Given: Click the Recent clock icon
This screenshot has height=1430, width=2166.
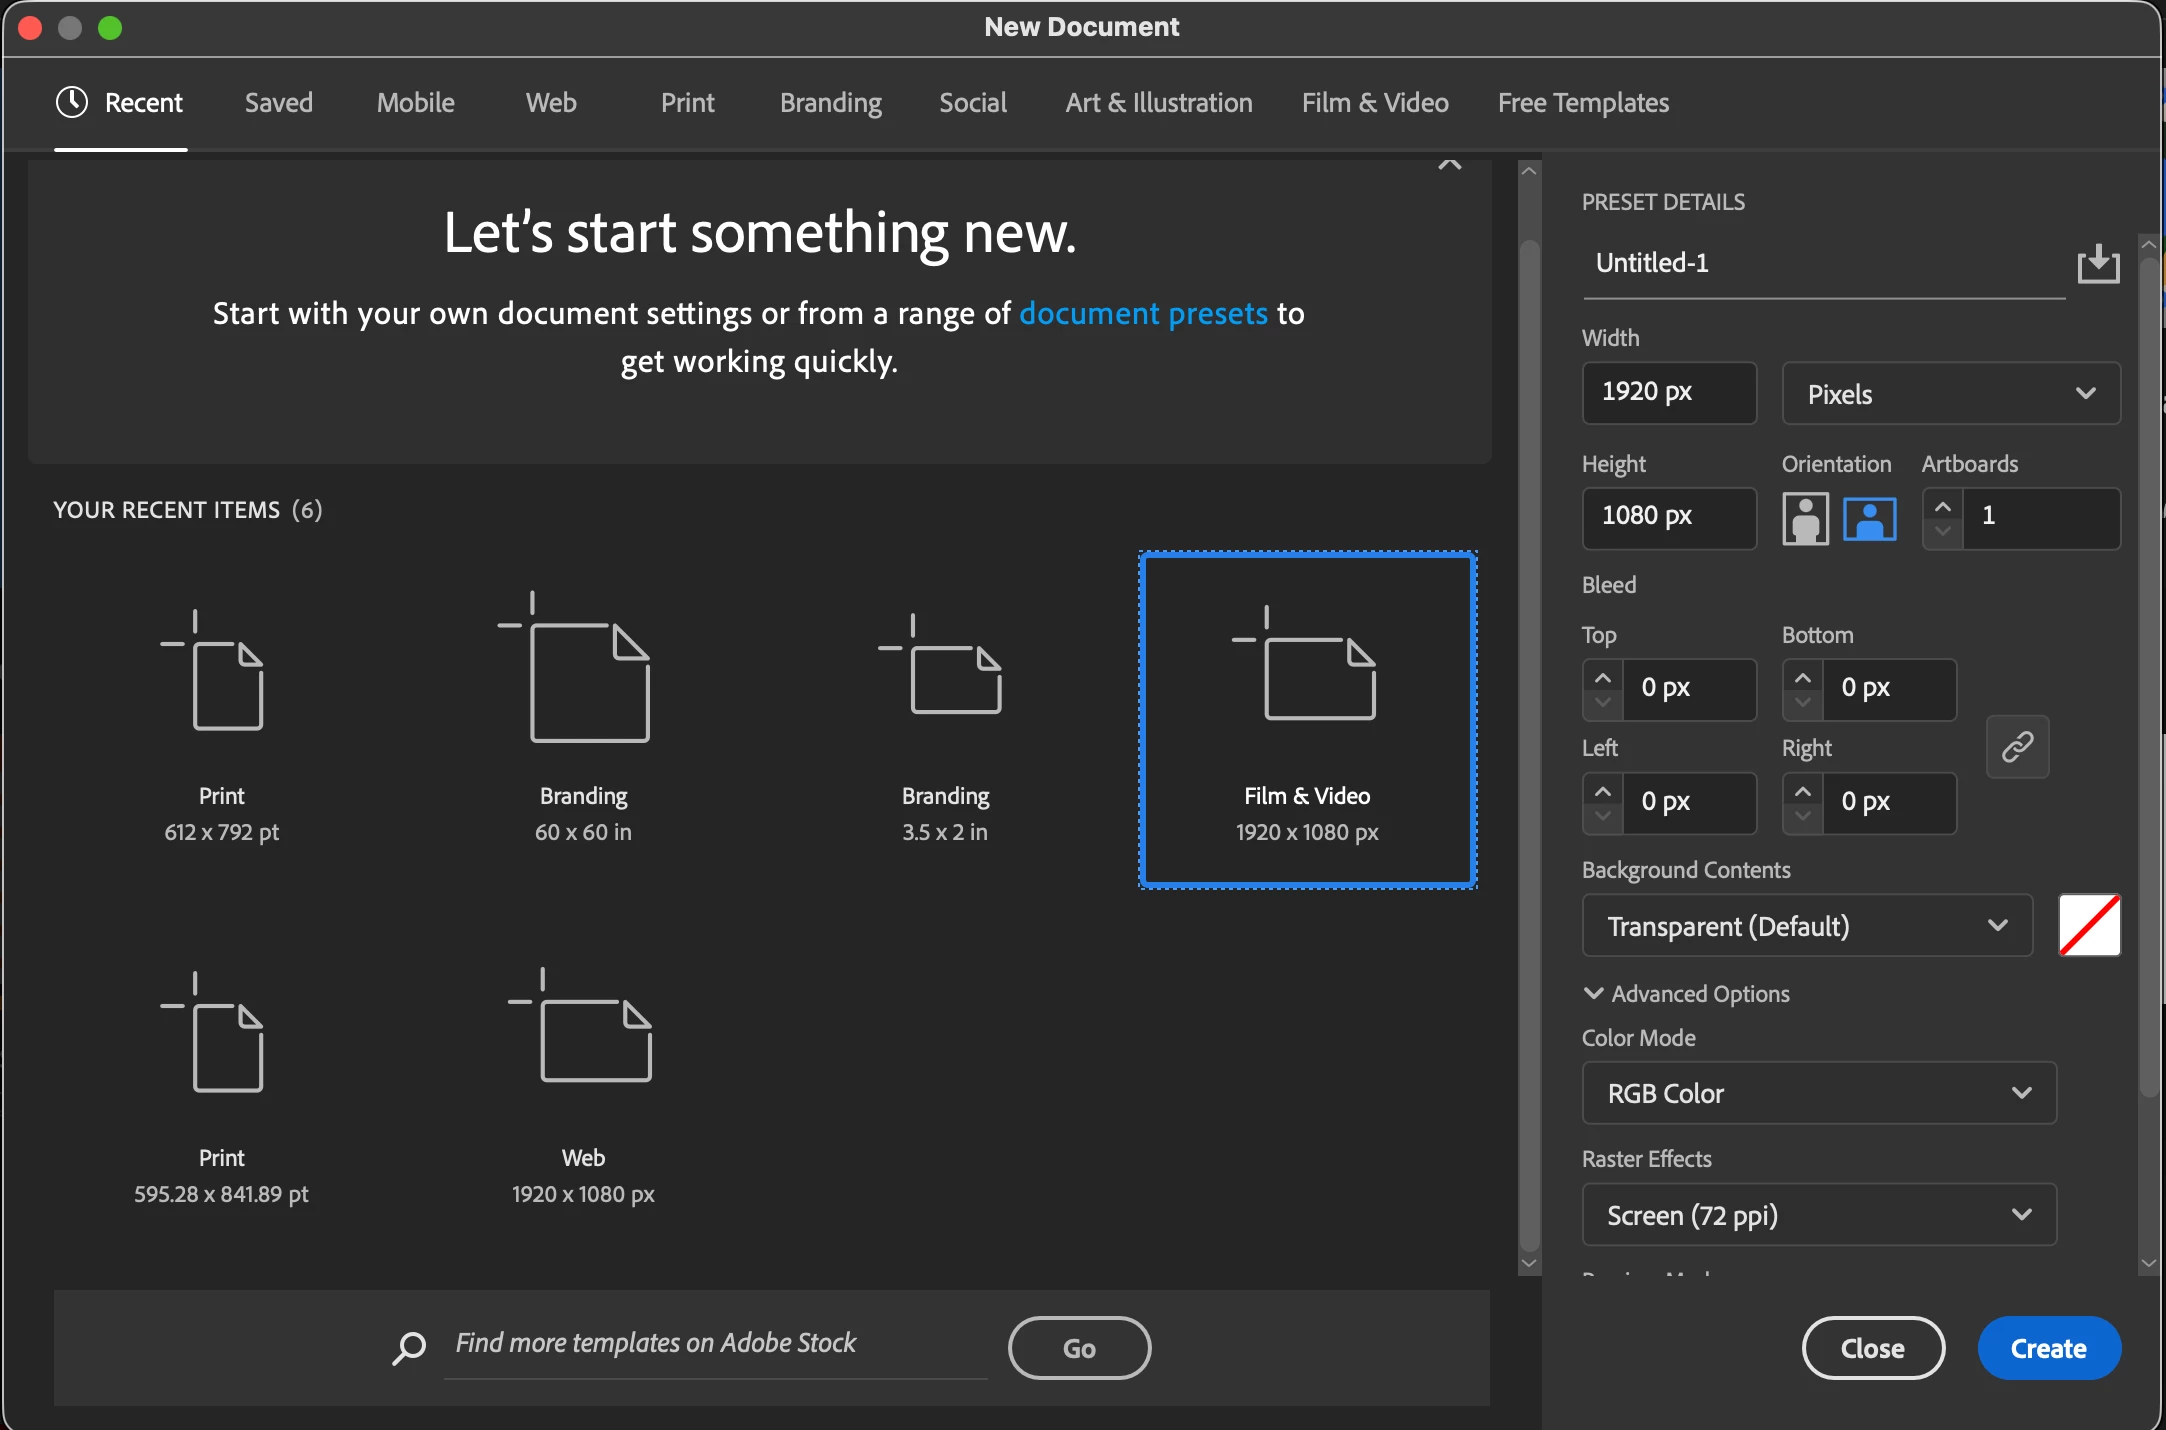Looking at the screenshot, I should (72, 102).
